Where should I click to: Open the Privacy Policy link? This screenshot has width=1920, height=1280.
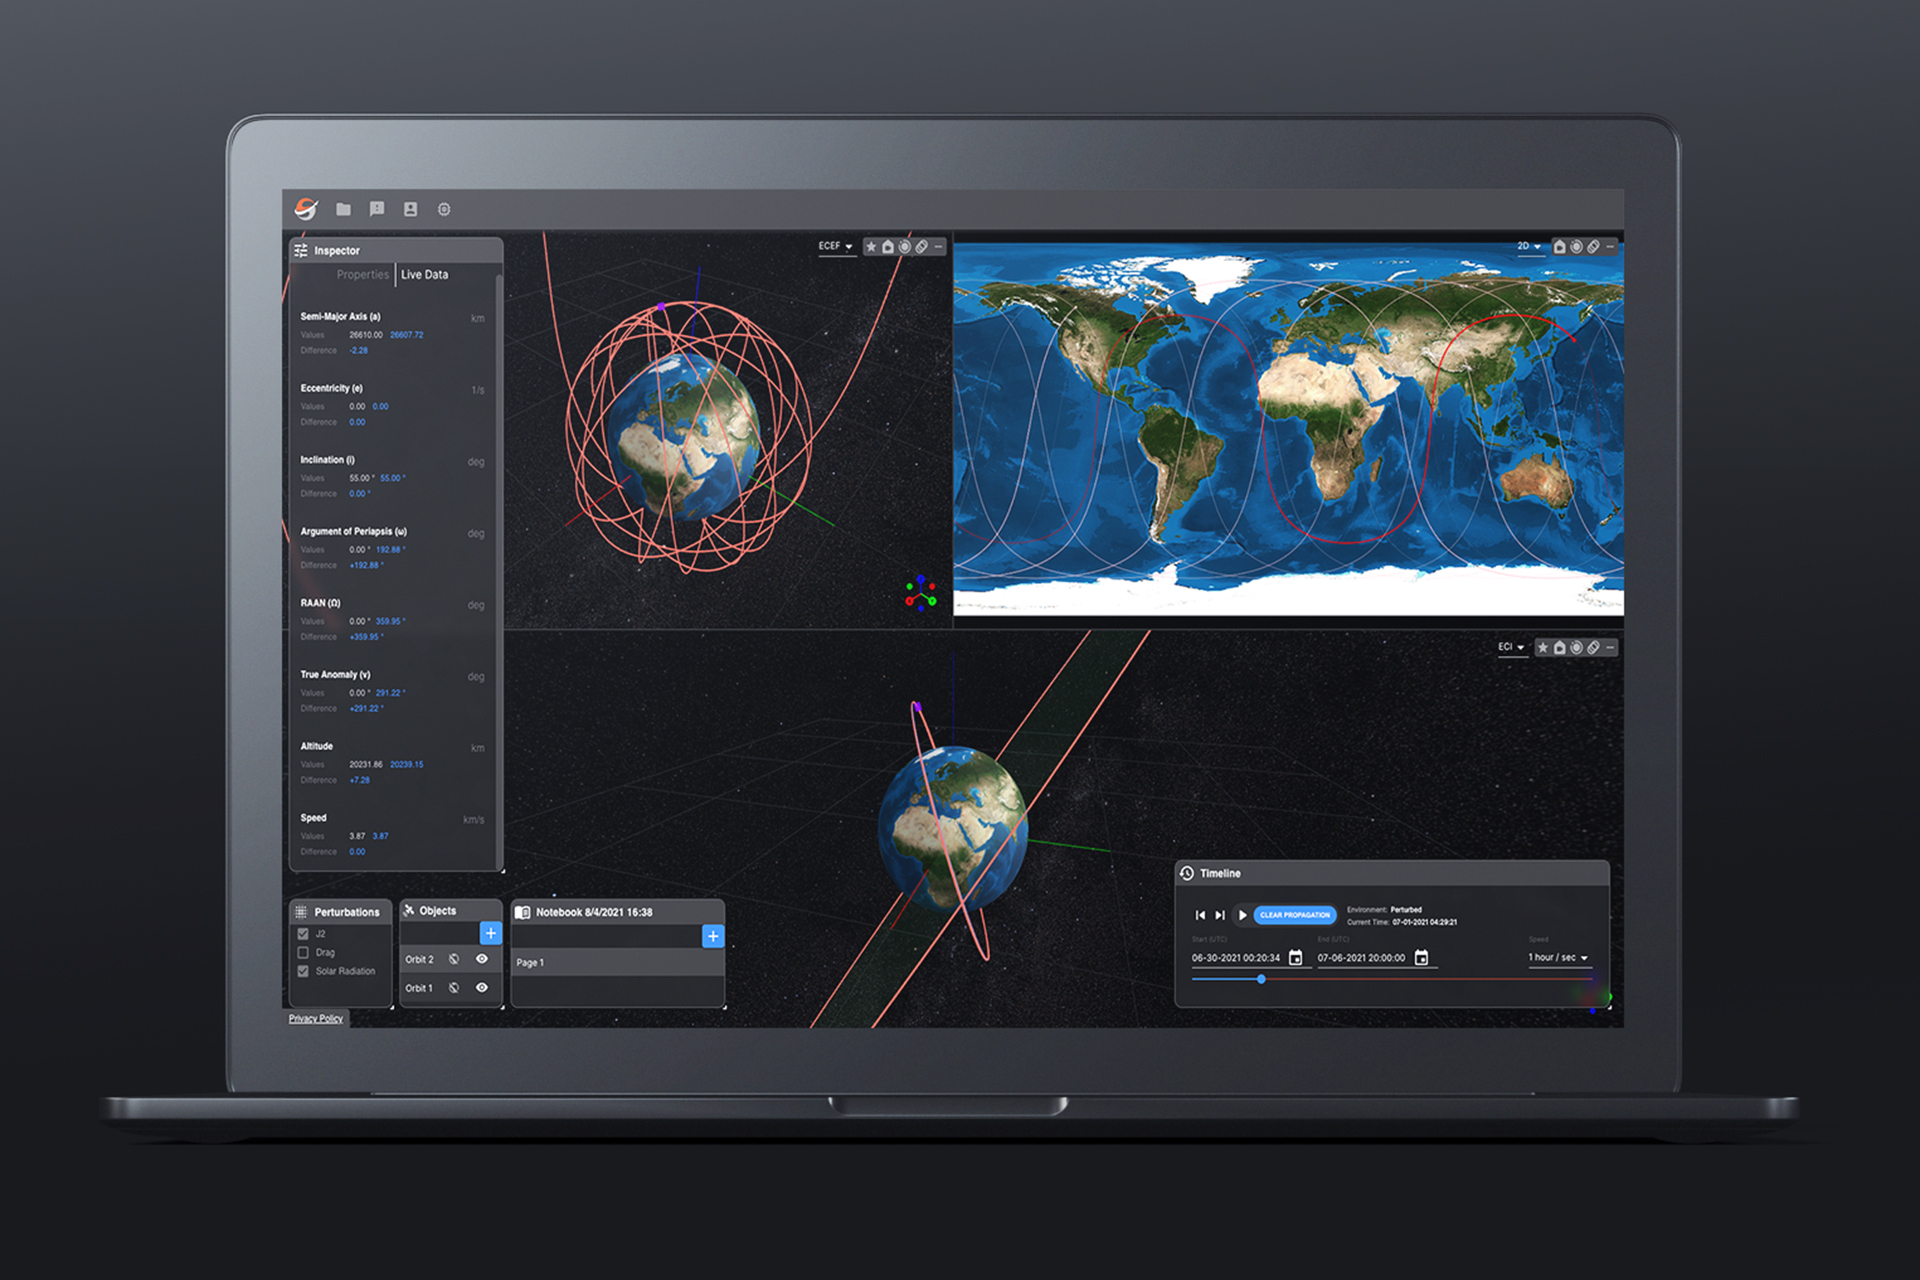[x=316, y=1019]
